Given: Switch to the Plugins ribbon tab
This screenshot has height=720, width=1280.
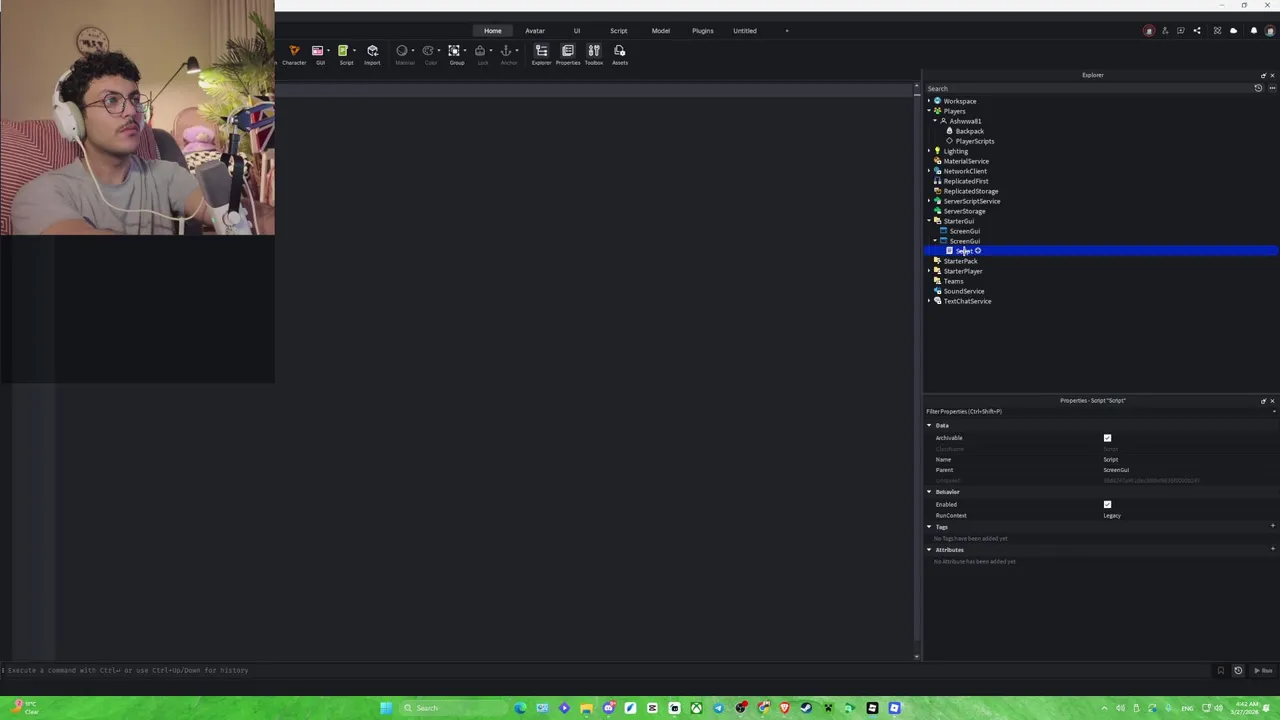Looking at the screenshot, I should [x=703, y=31].
